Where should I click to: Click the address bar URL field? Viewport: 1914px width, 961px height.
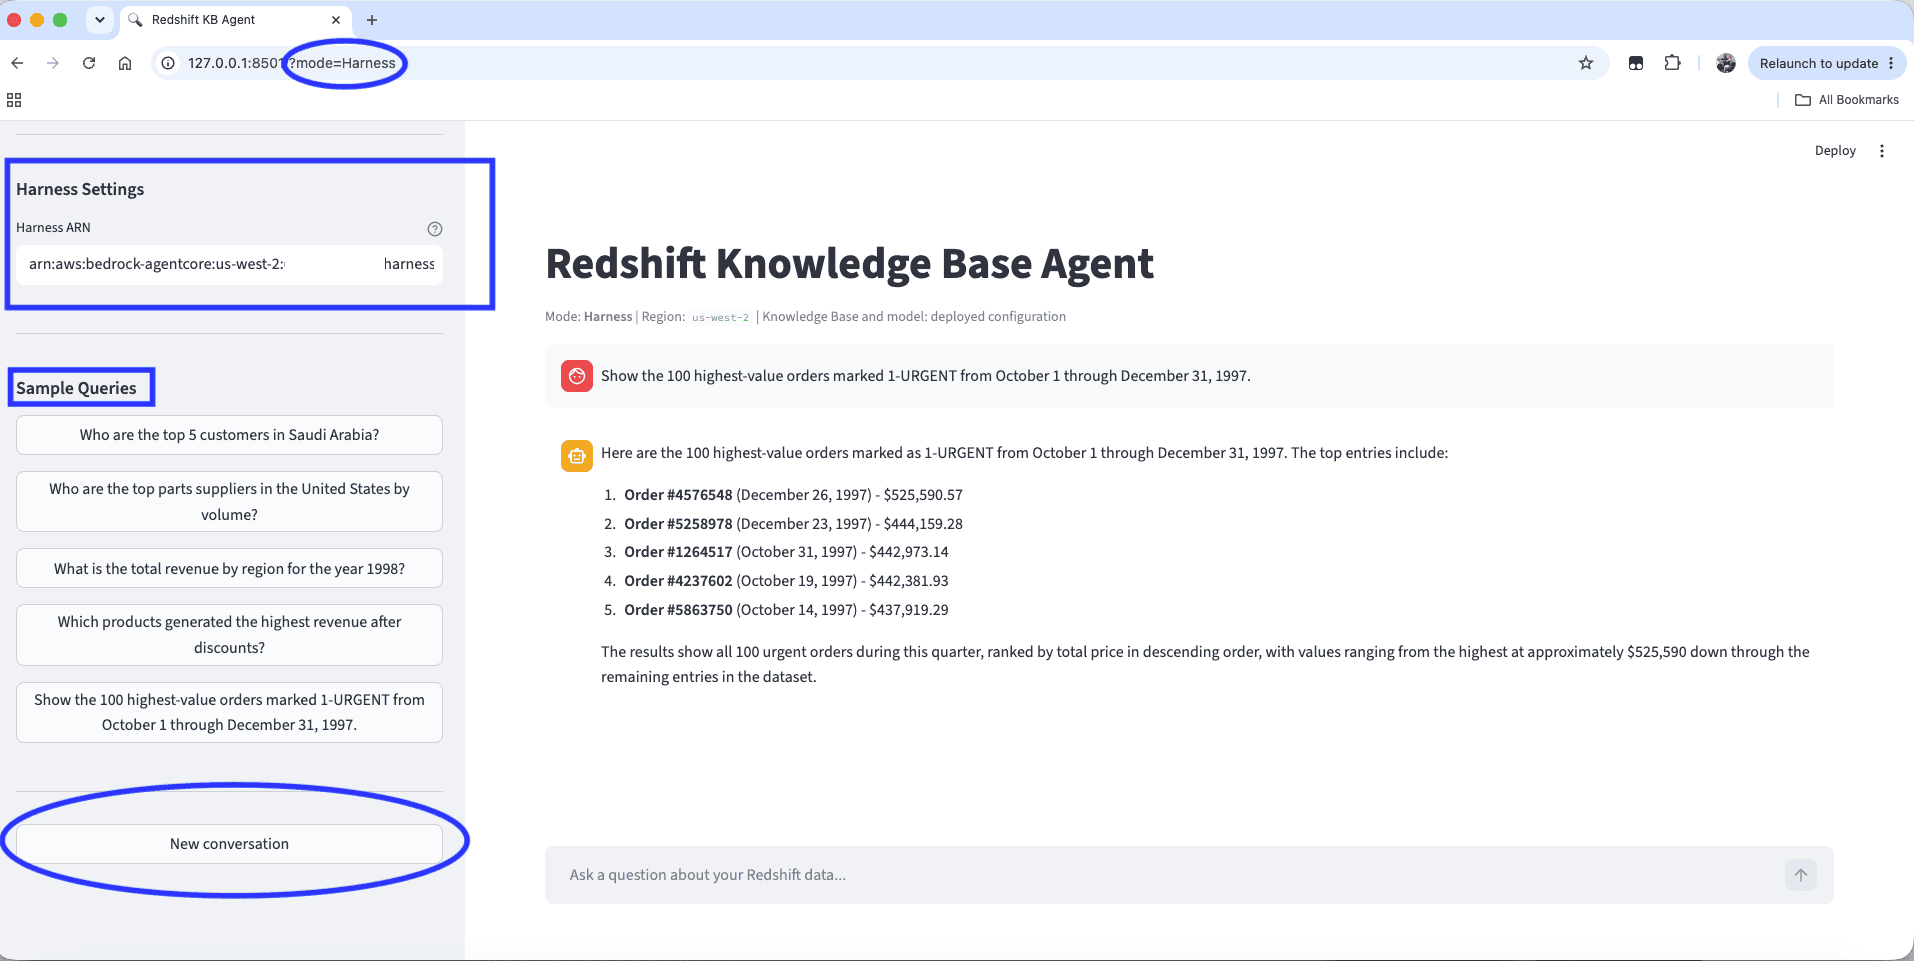880,63
